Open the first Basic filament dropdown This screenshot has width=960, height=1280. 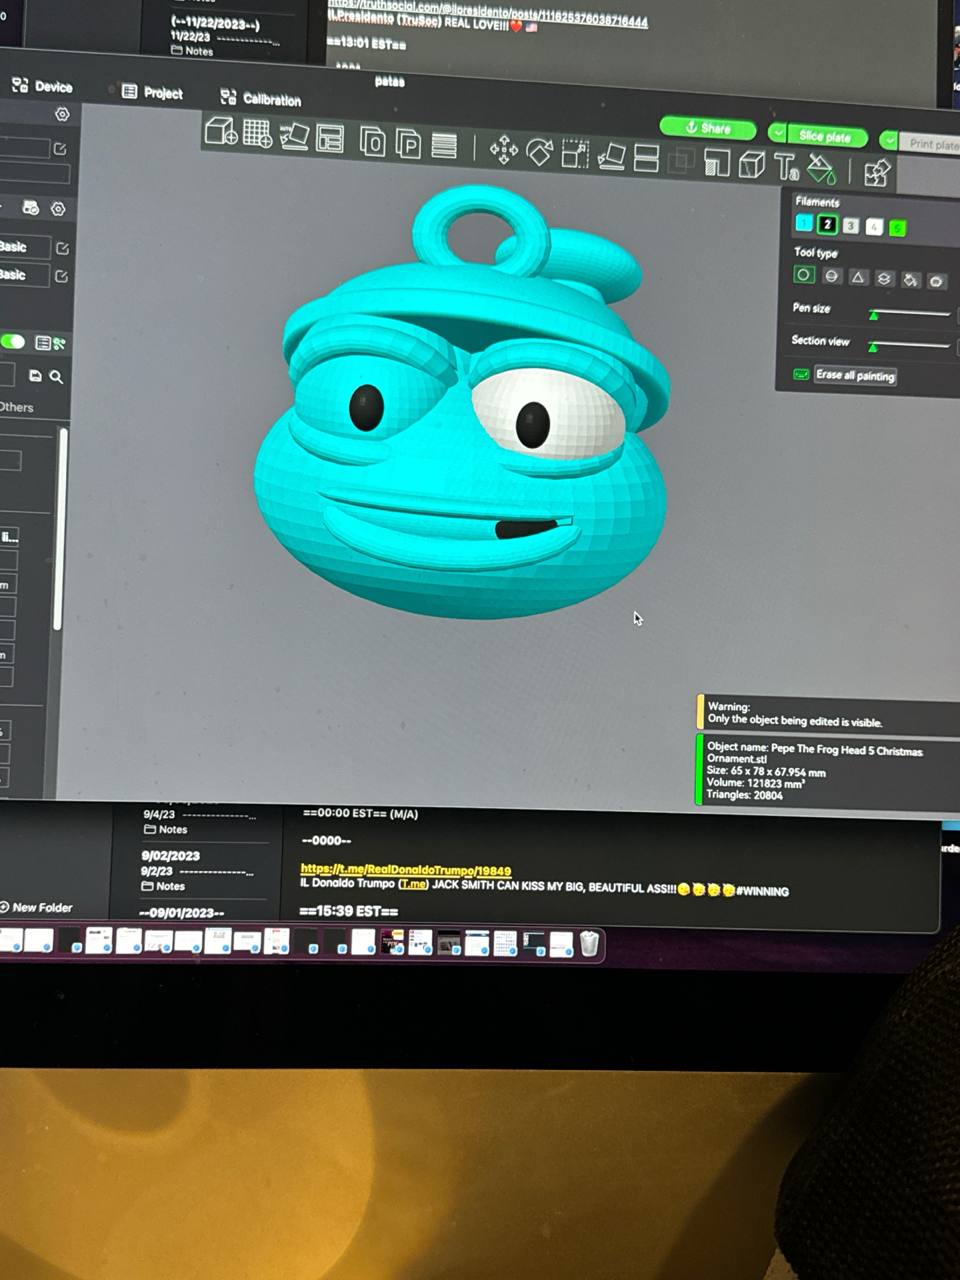(23, 247)
